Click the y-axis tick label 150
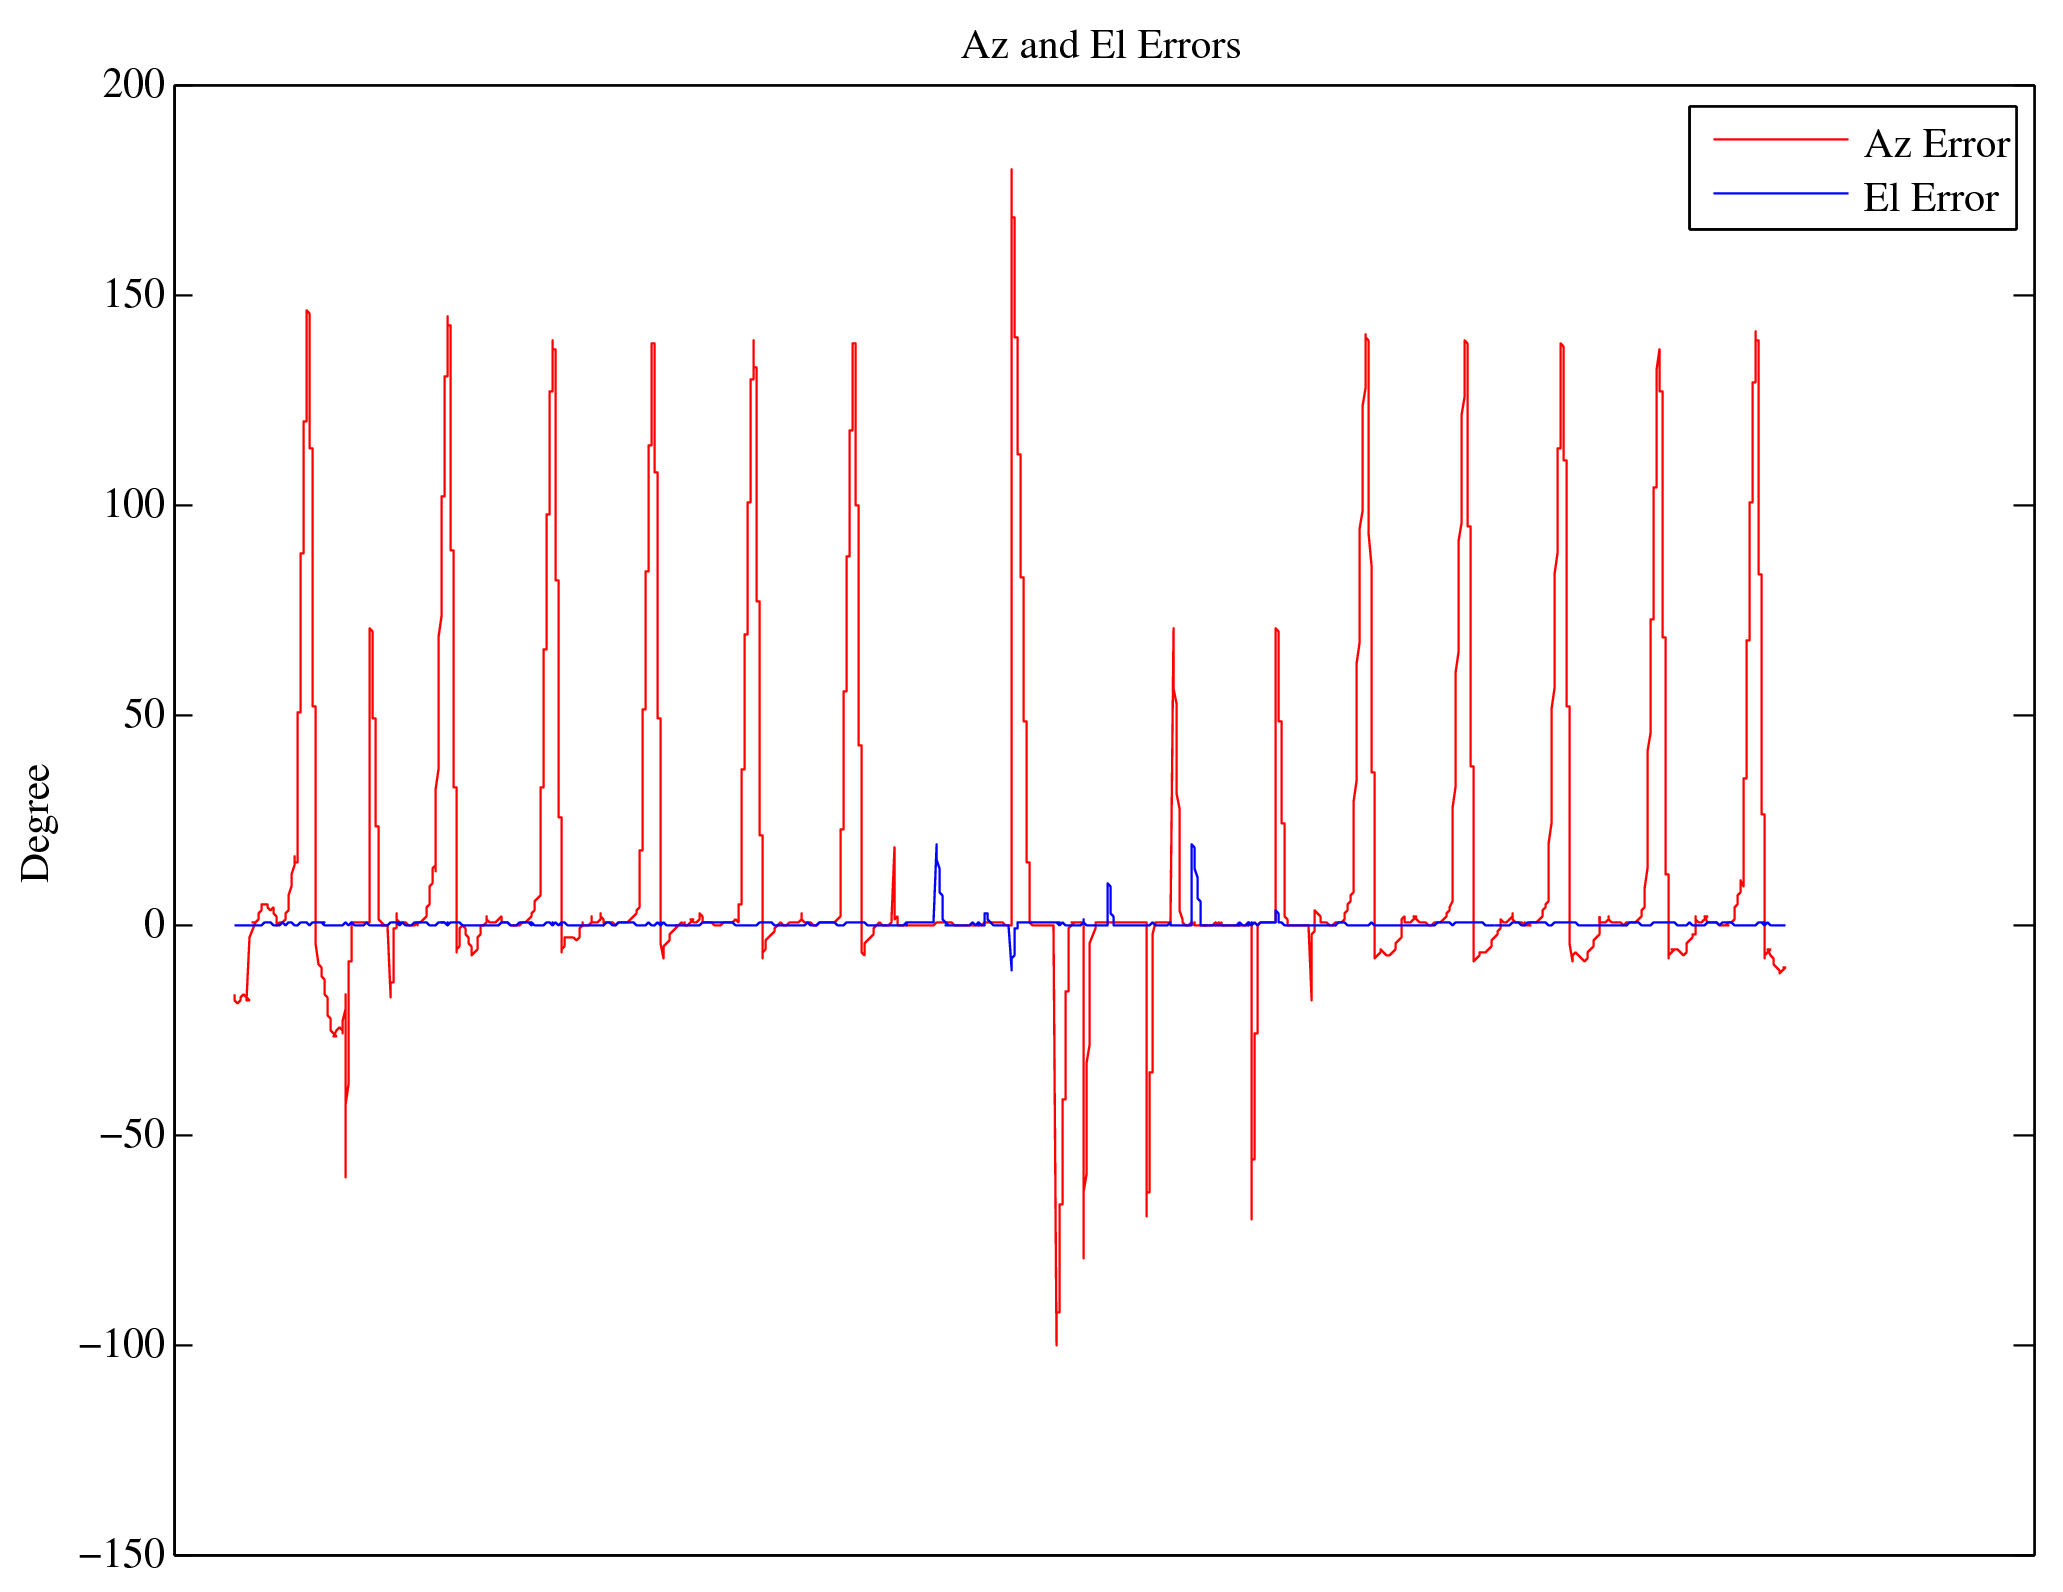Screen dimensions: 2063x1592 [134, 294]
